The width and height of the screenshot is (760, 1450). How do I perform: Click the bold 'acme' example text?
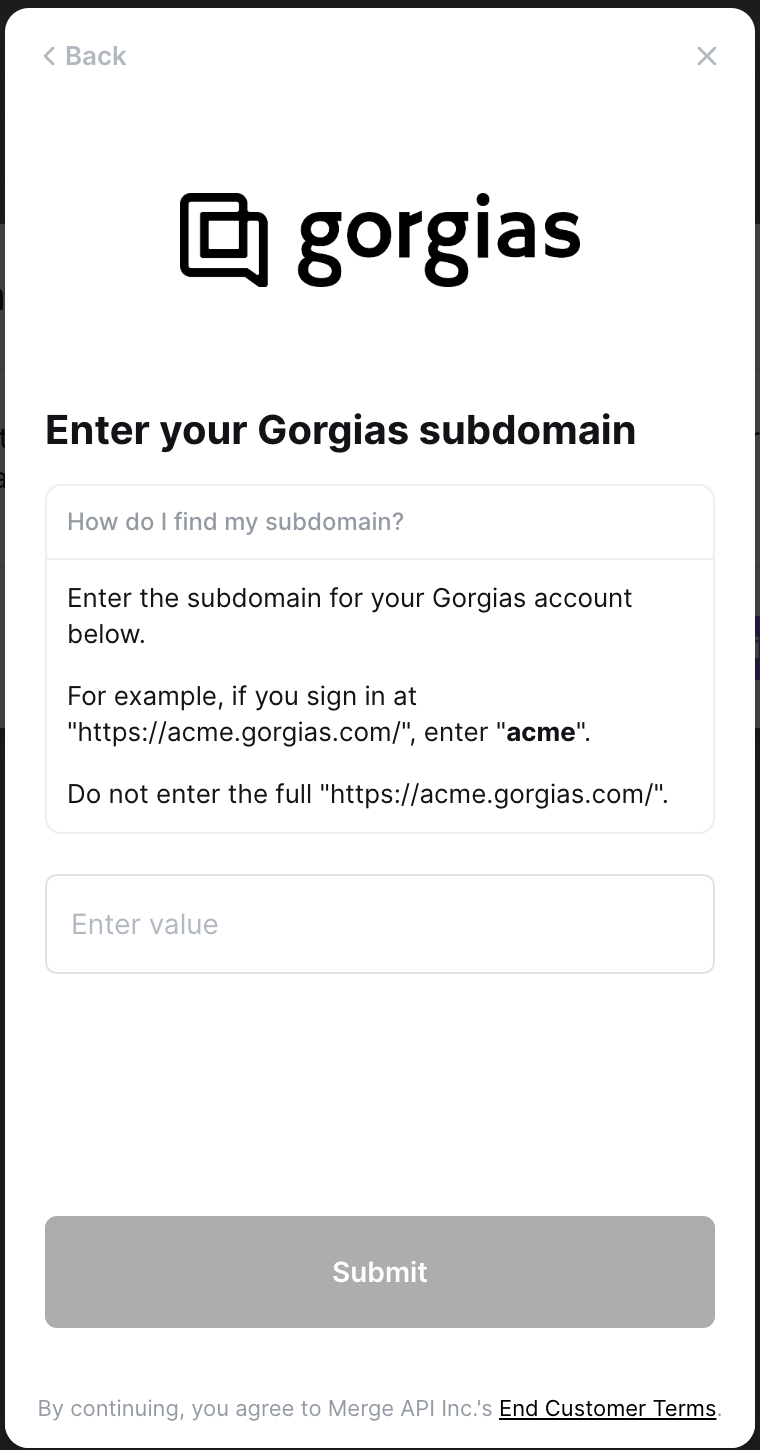pos(541,732)
